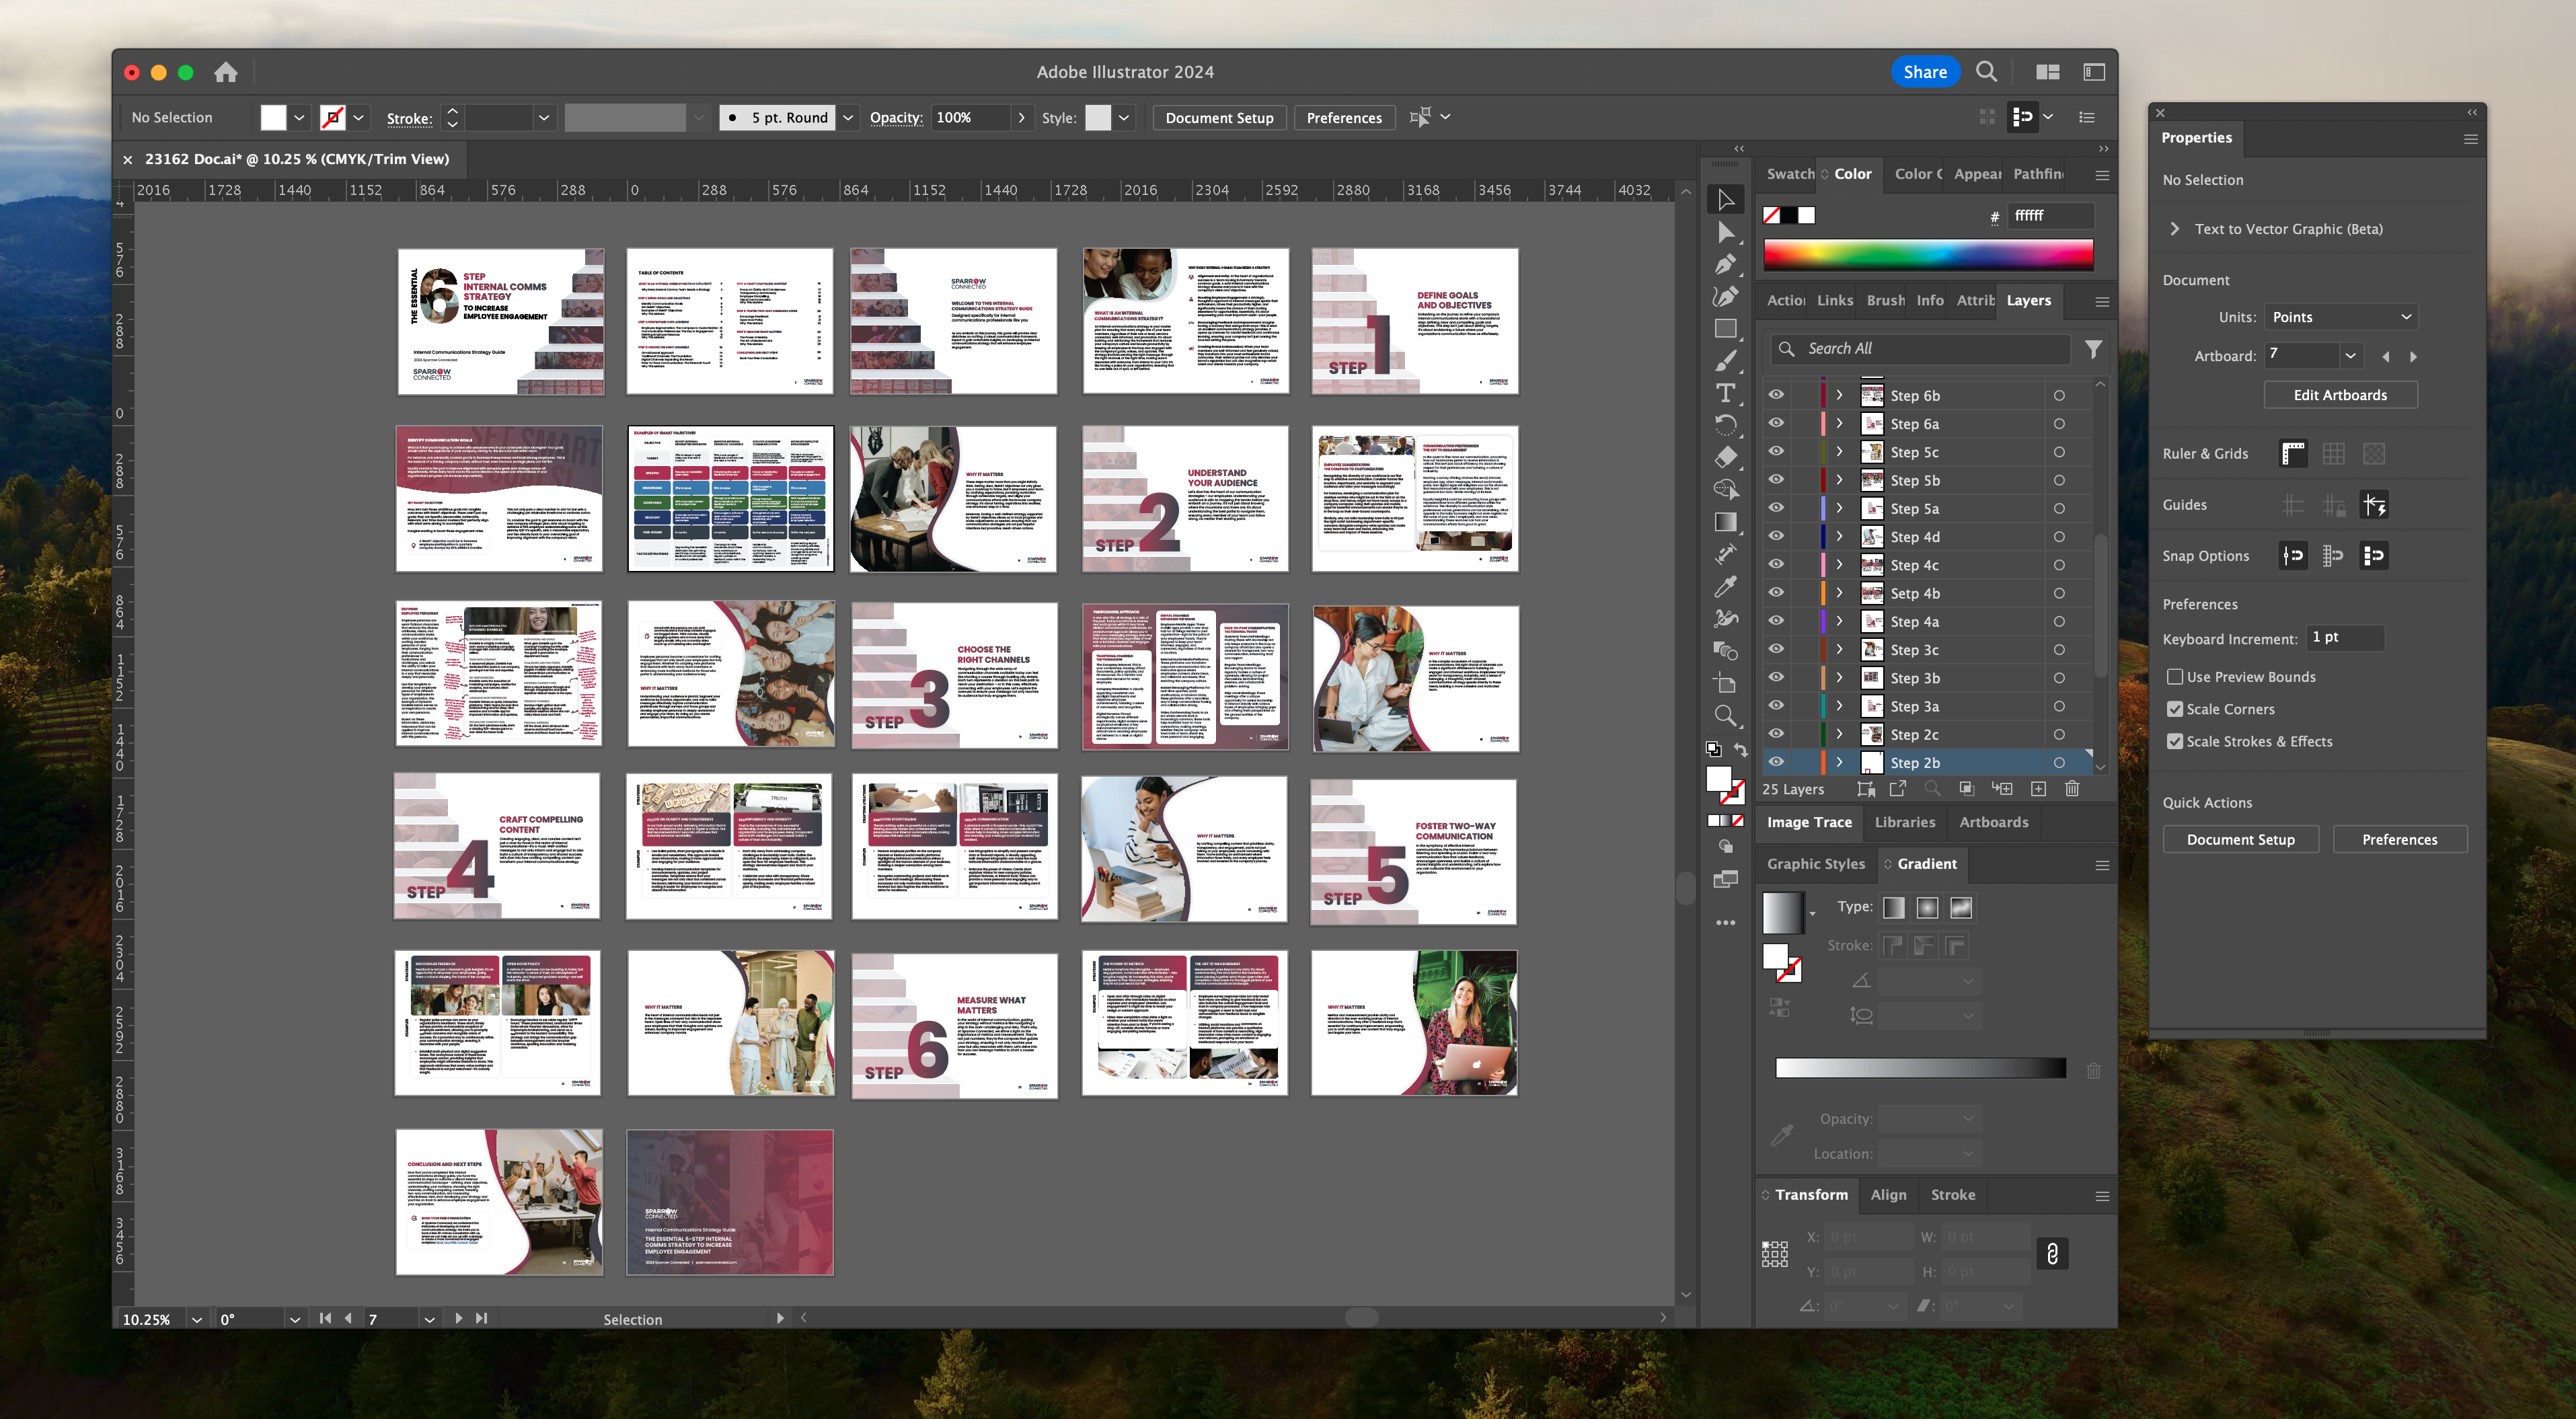Click the Create New Layer icon
The image size is (2576, 1419).
(2038, 789)
